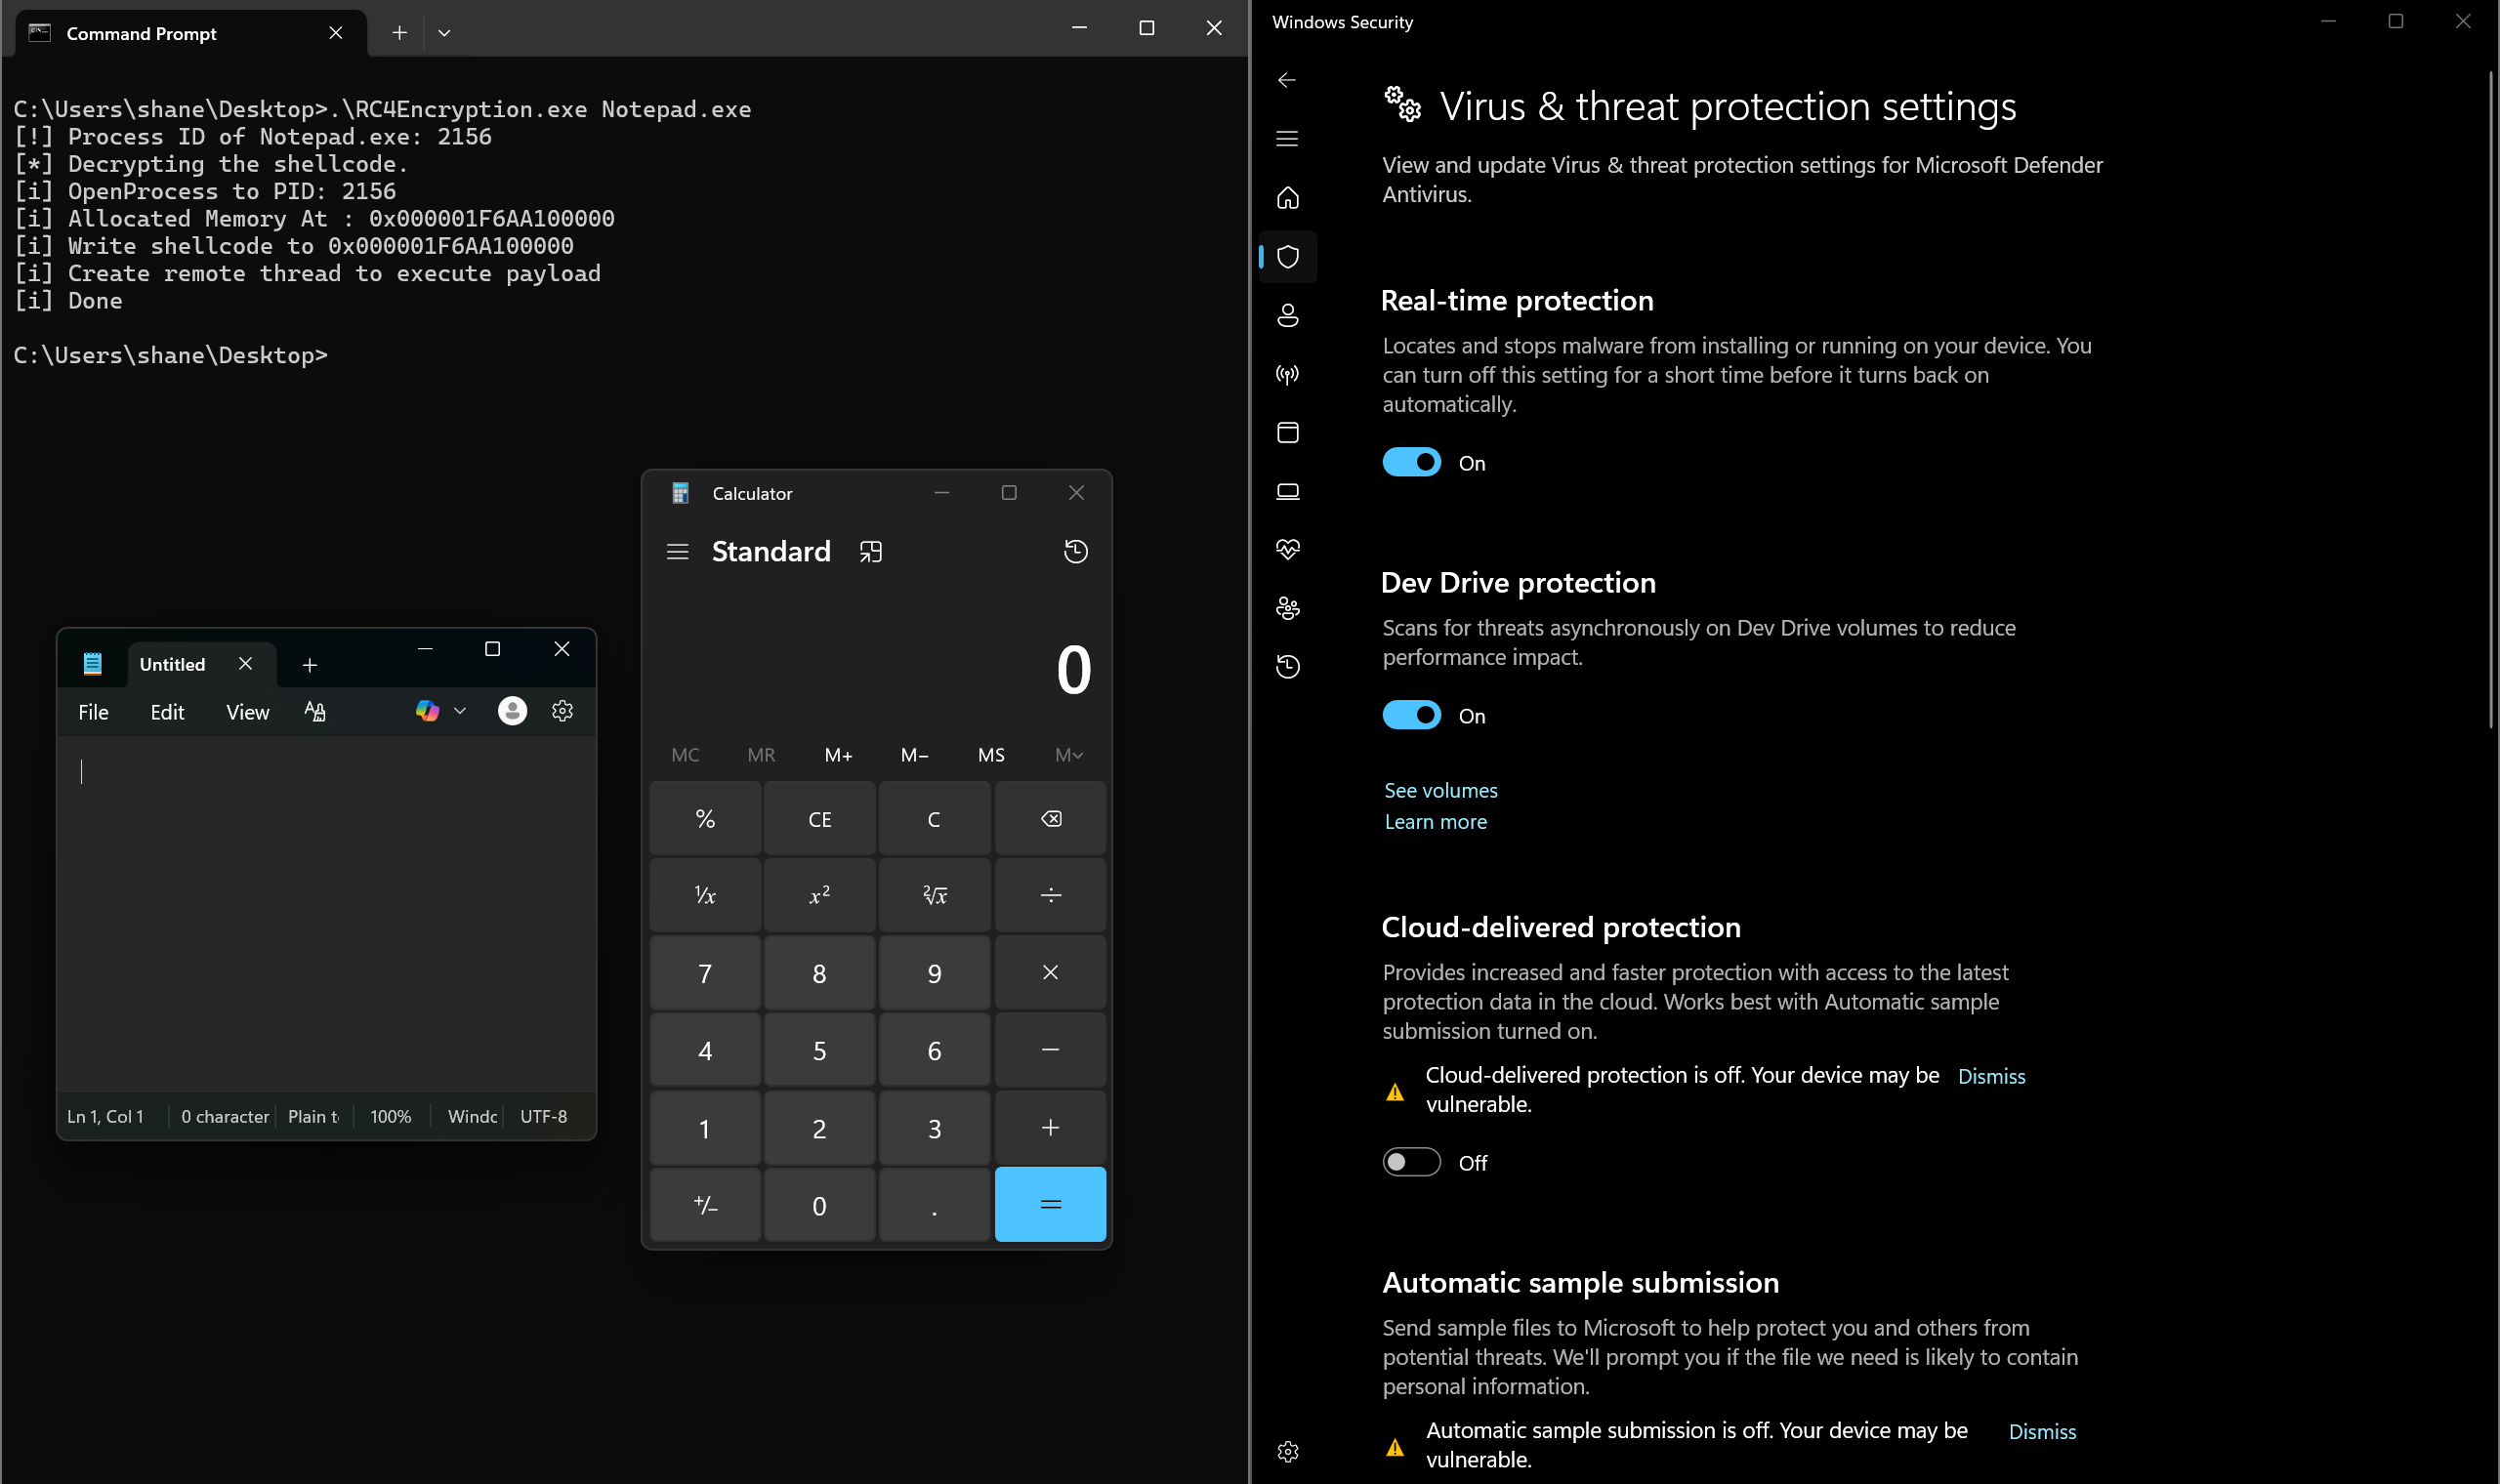
Task: Open Firewall & network protection sidebar icon
Action: tap(1288, 374)
